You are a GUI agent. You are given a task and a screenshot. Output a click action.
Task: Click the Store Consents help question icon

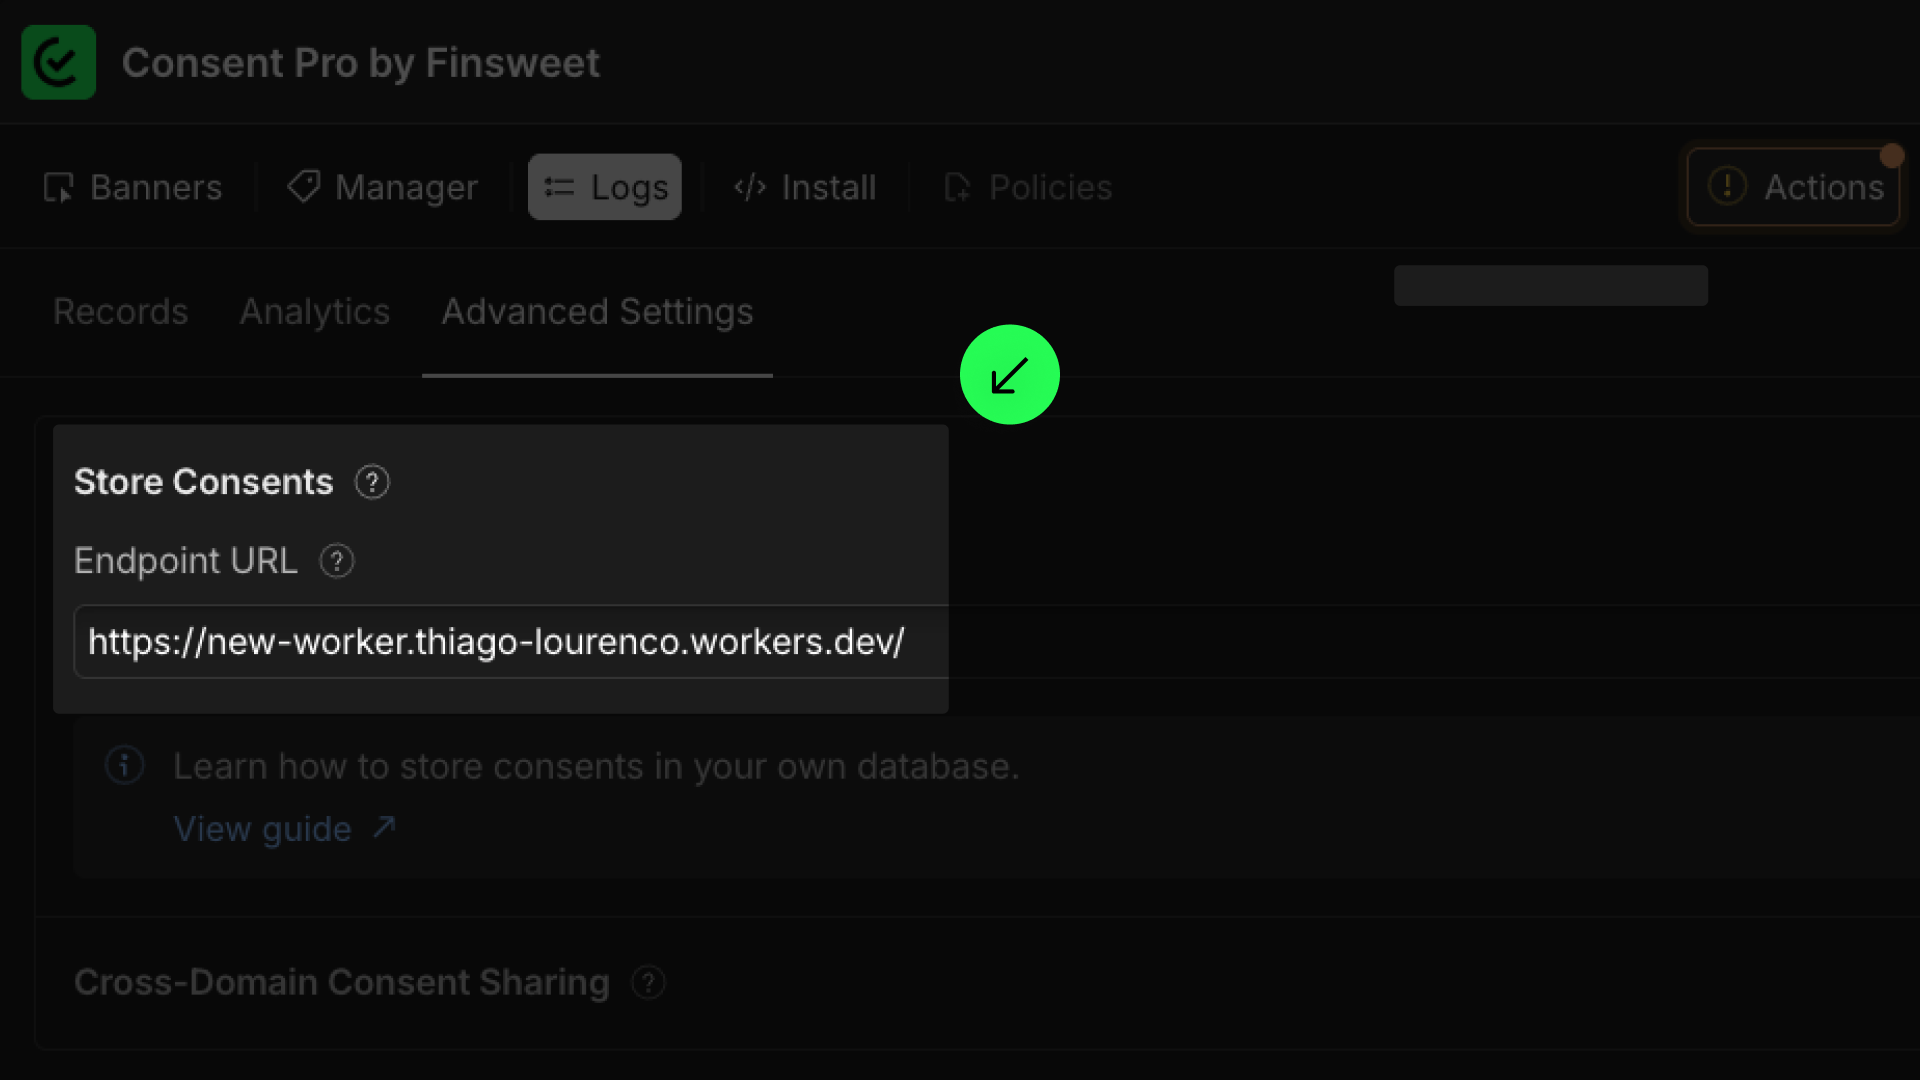[372, 482]
